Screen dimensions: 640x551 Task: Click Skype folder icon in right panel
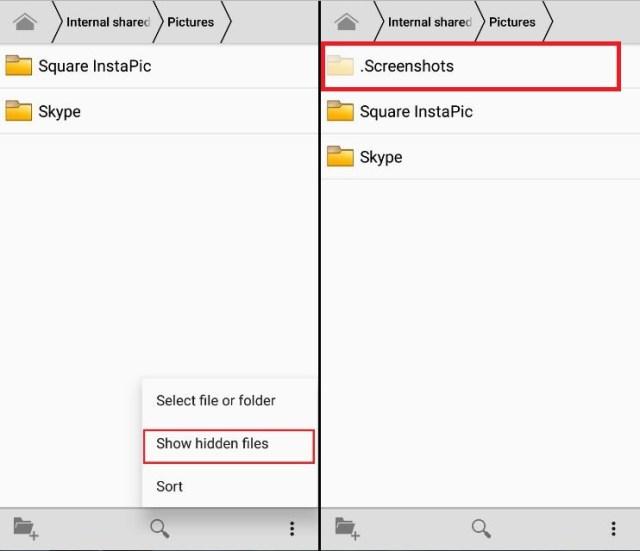[x=340, y=156]
